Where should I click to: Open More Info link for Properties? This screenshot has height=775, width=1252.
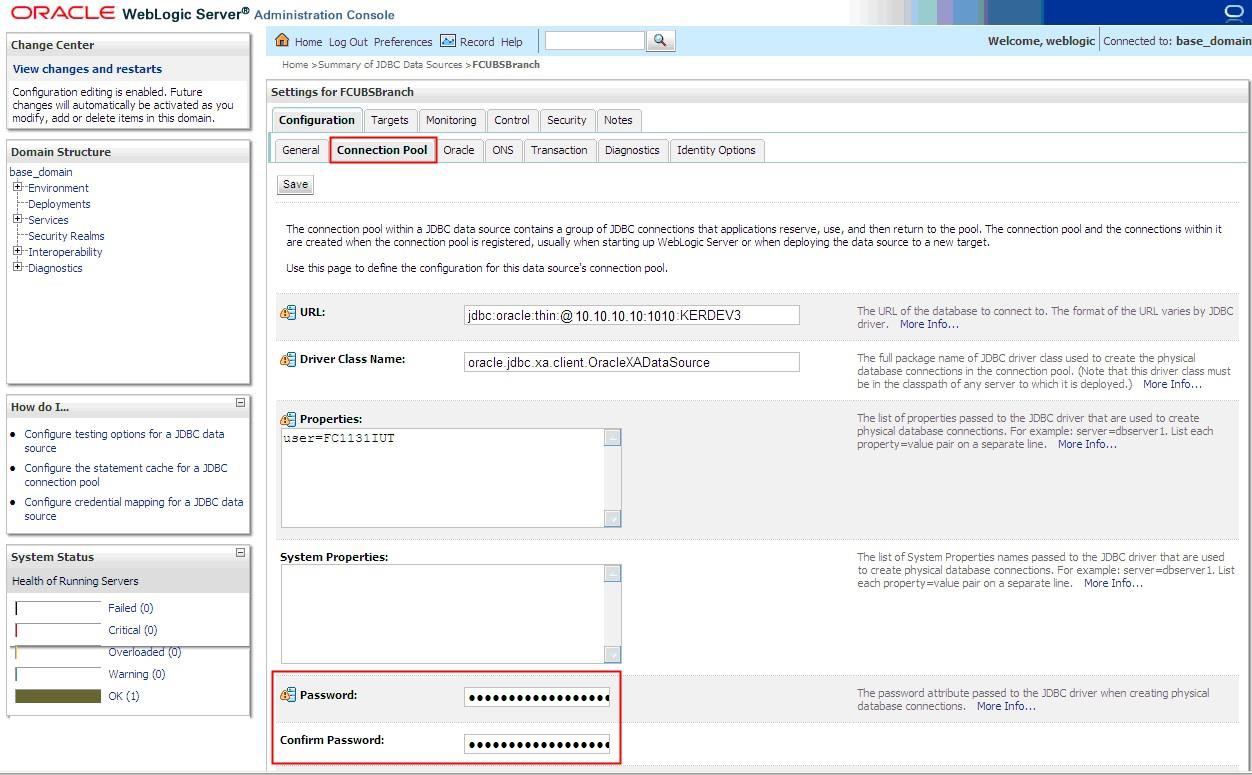(1087, 444)
